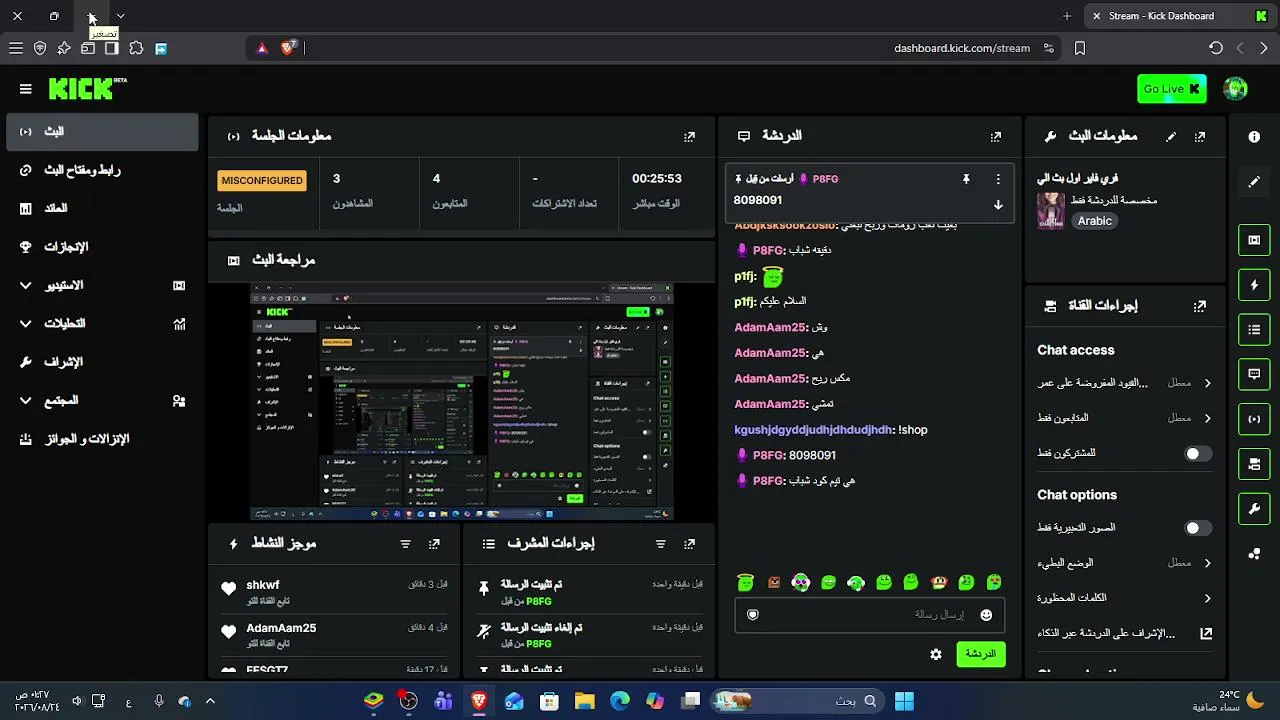Toggle subscribers-only chat (للمشتركين فقط)
Image resolution: width=1280 pixels, height=720 pixels.
1198,453
